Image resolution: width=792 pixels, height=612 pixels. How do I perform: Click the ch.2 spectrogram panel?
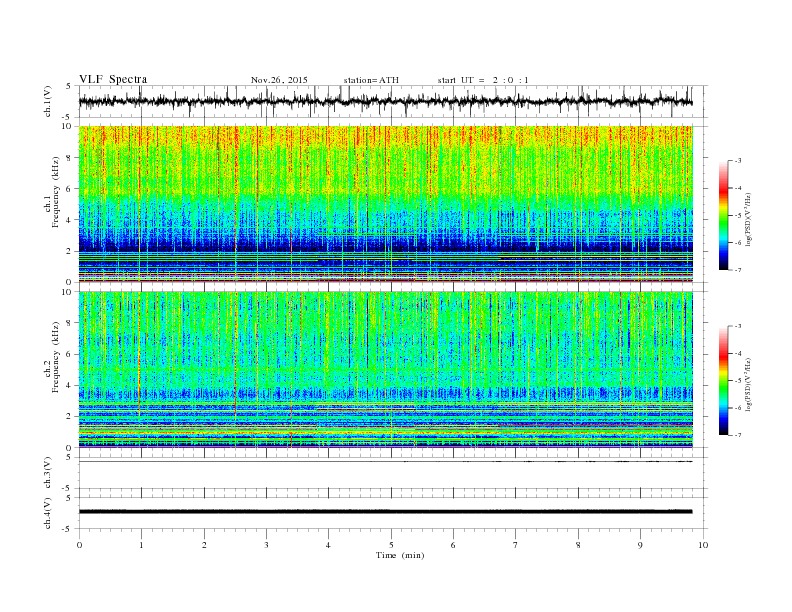(x=386, y=370)
